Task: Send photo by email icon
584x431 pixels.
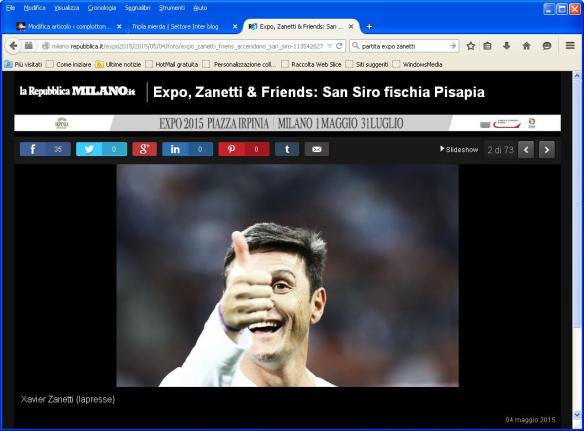Action: [x=317, y=149]
